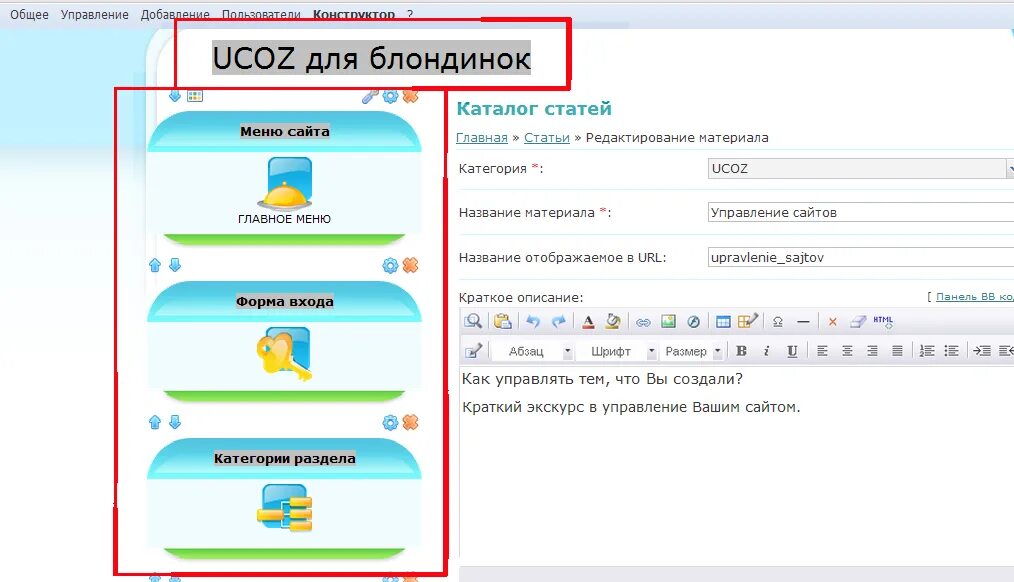The image size is (1014, 582).
Task: Move the Форма входа block up
Action: point(155,265)
